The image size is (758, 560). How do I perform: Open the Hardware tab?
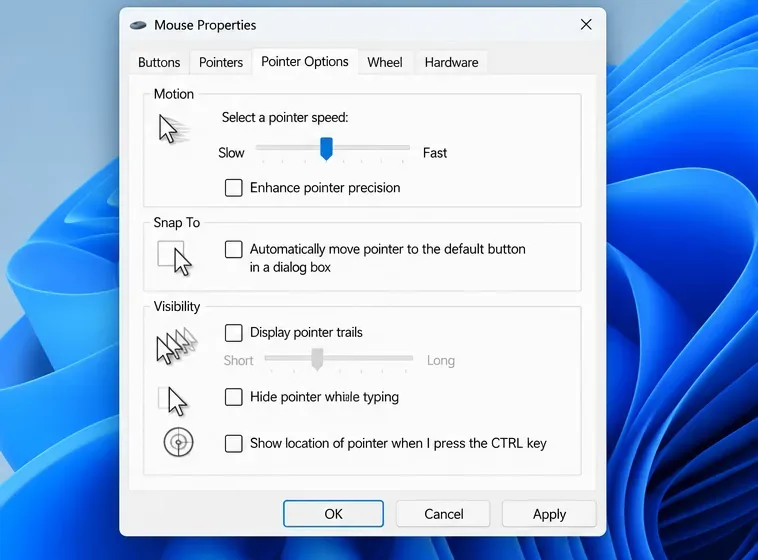click(x=452, y=62)
